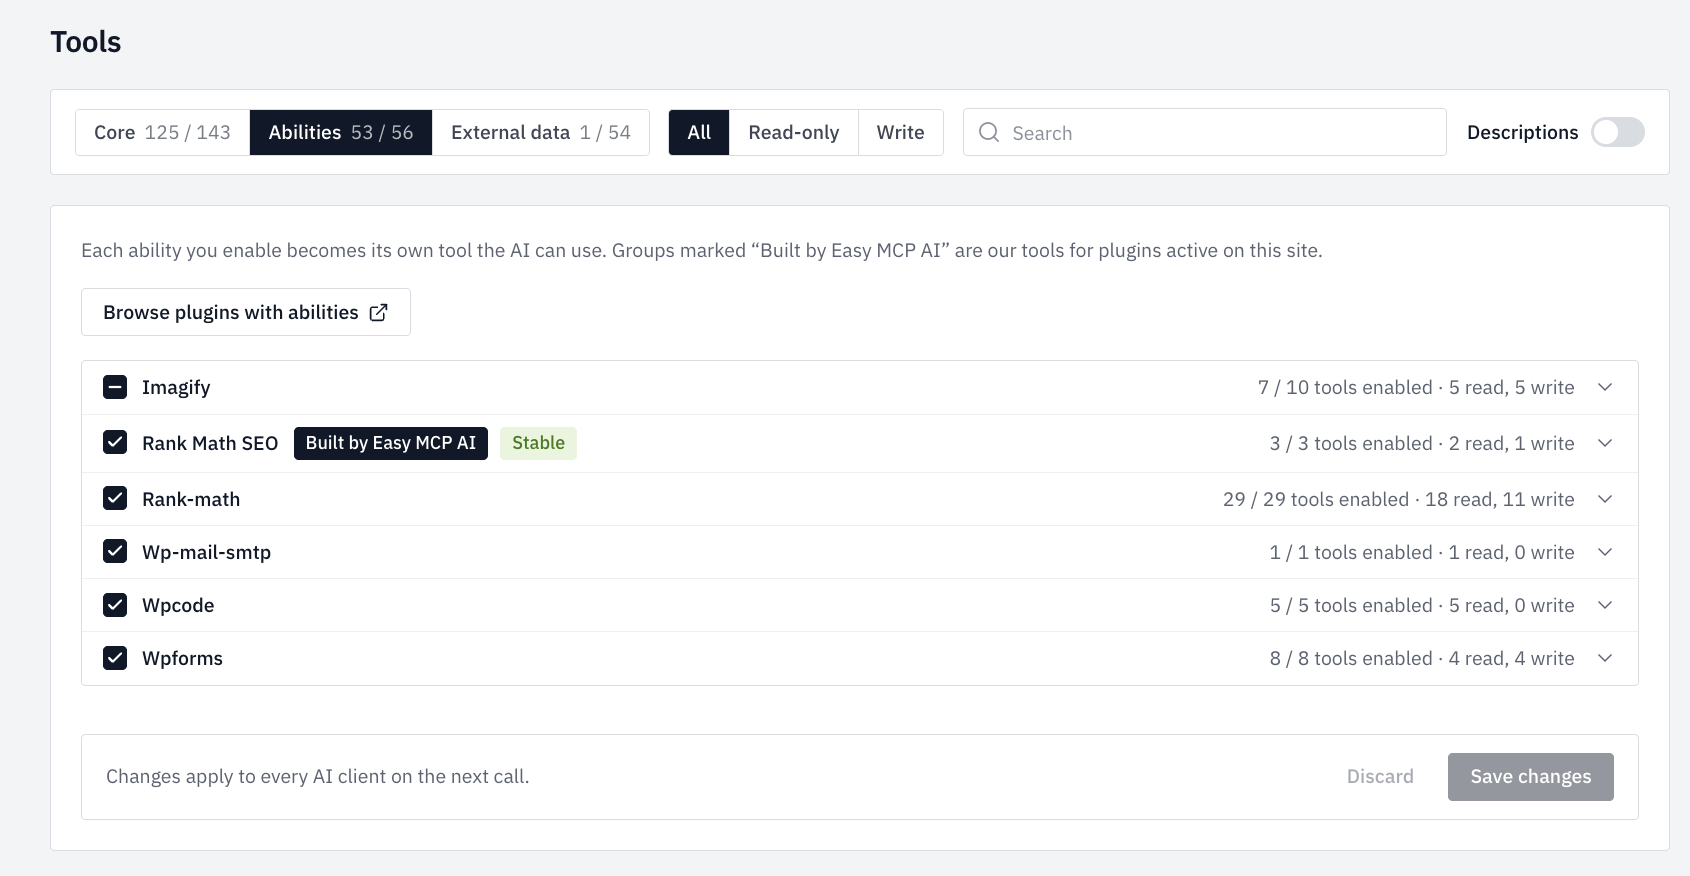Image resolution: width=1690 pixels, height=876 pixels.
Task: Toggle the Imagify group checkbox
Action: click(x=115, y=387)
